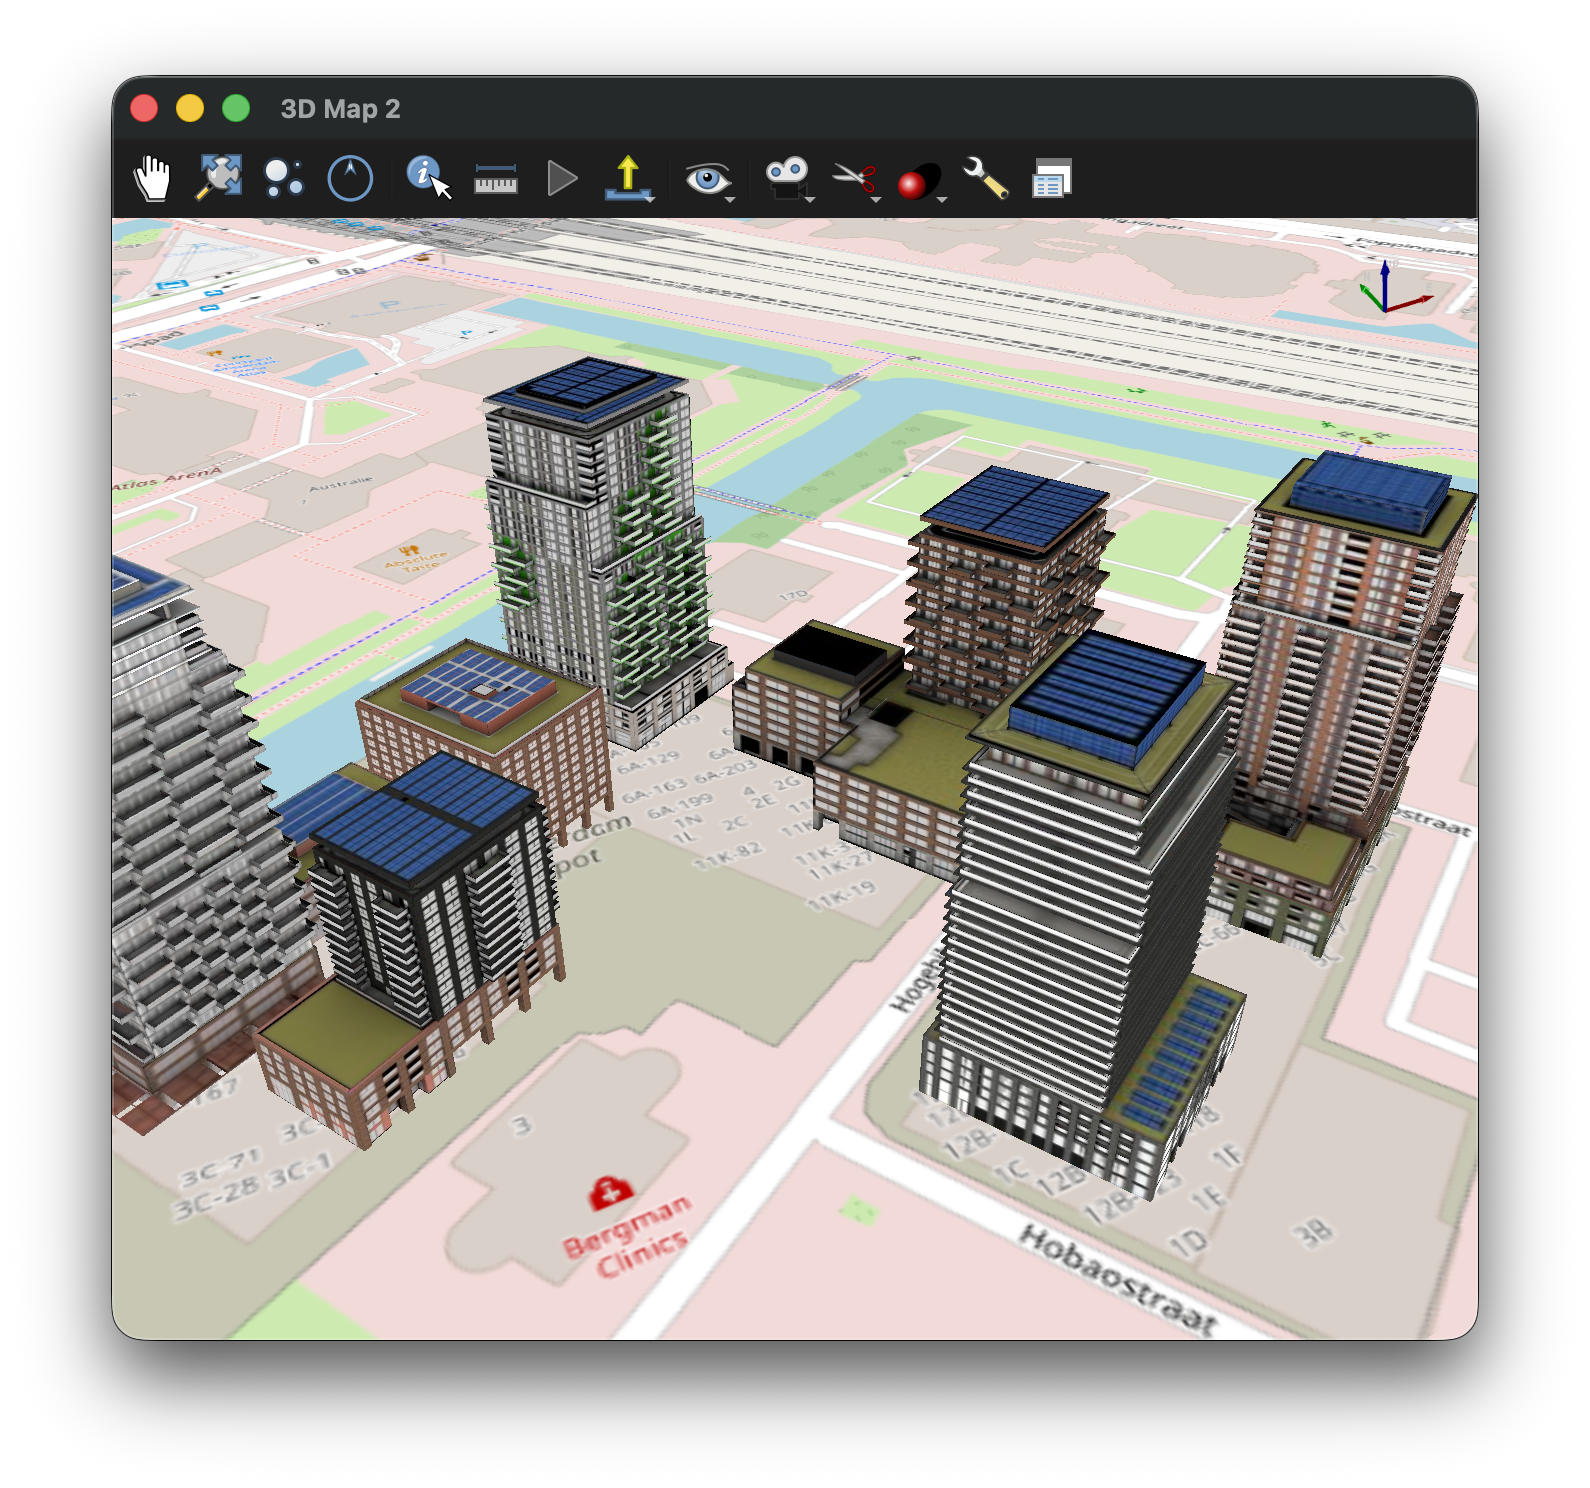Toggle the on-screen navigation widget
Viewport: 1590px width, 1488px height.
coord(283,179)
